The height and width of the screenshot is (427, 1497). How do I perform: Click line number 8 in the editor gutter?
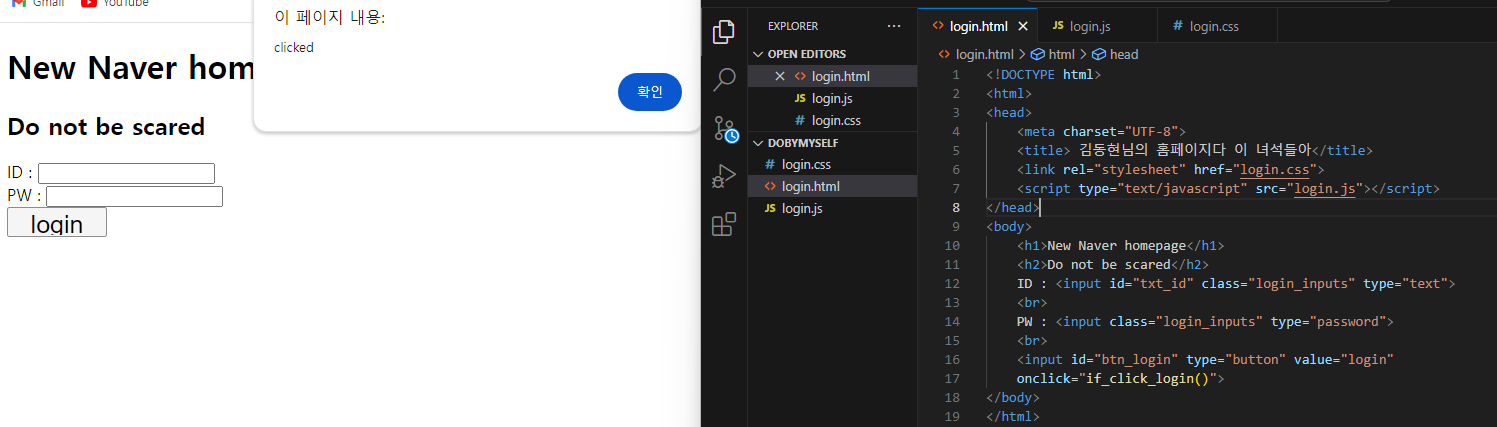tap(956, 207)
